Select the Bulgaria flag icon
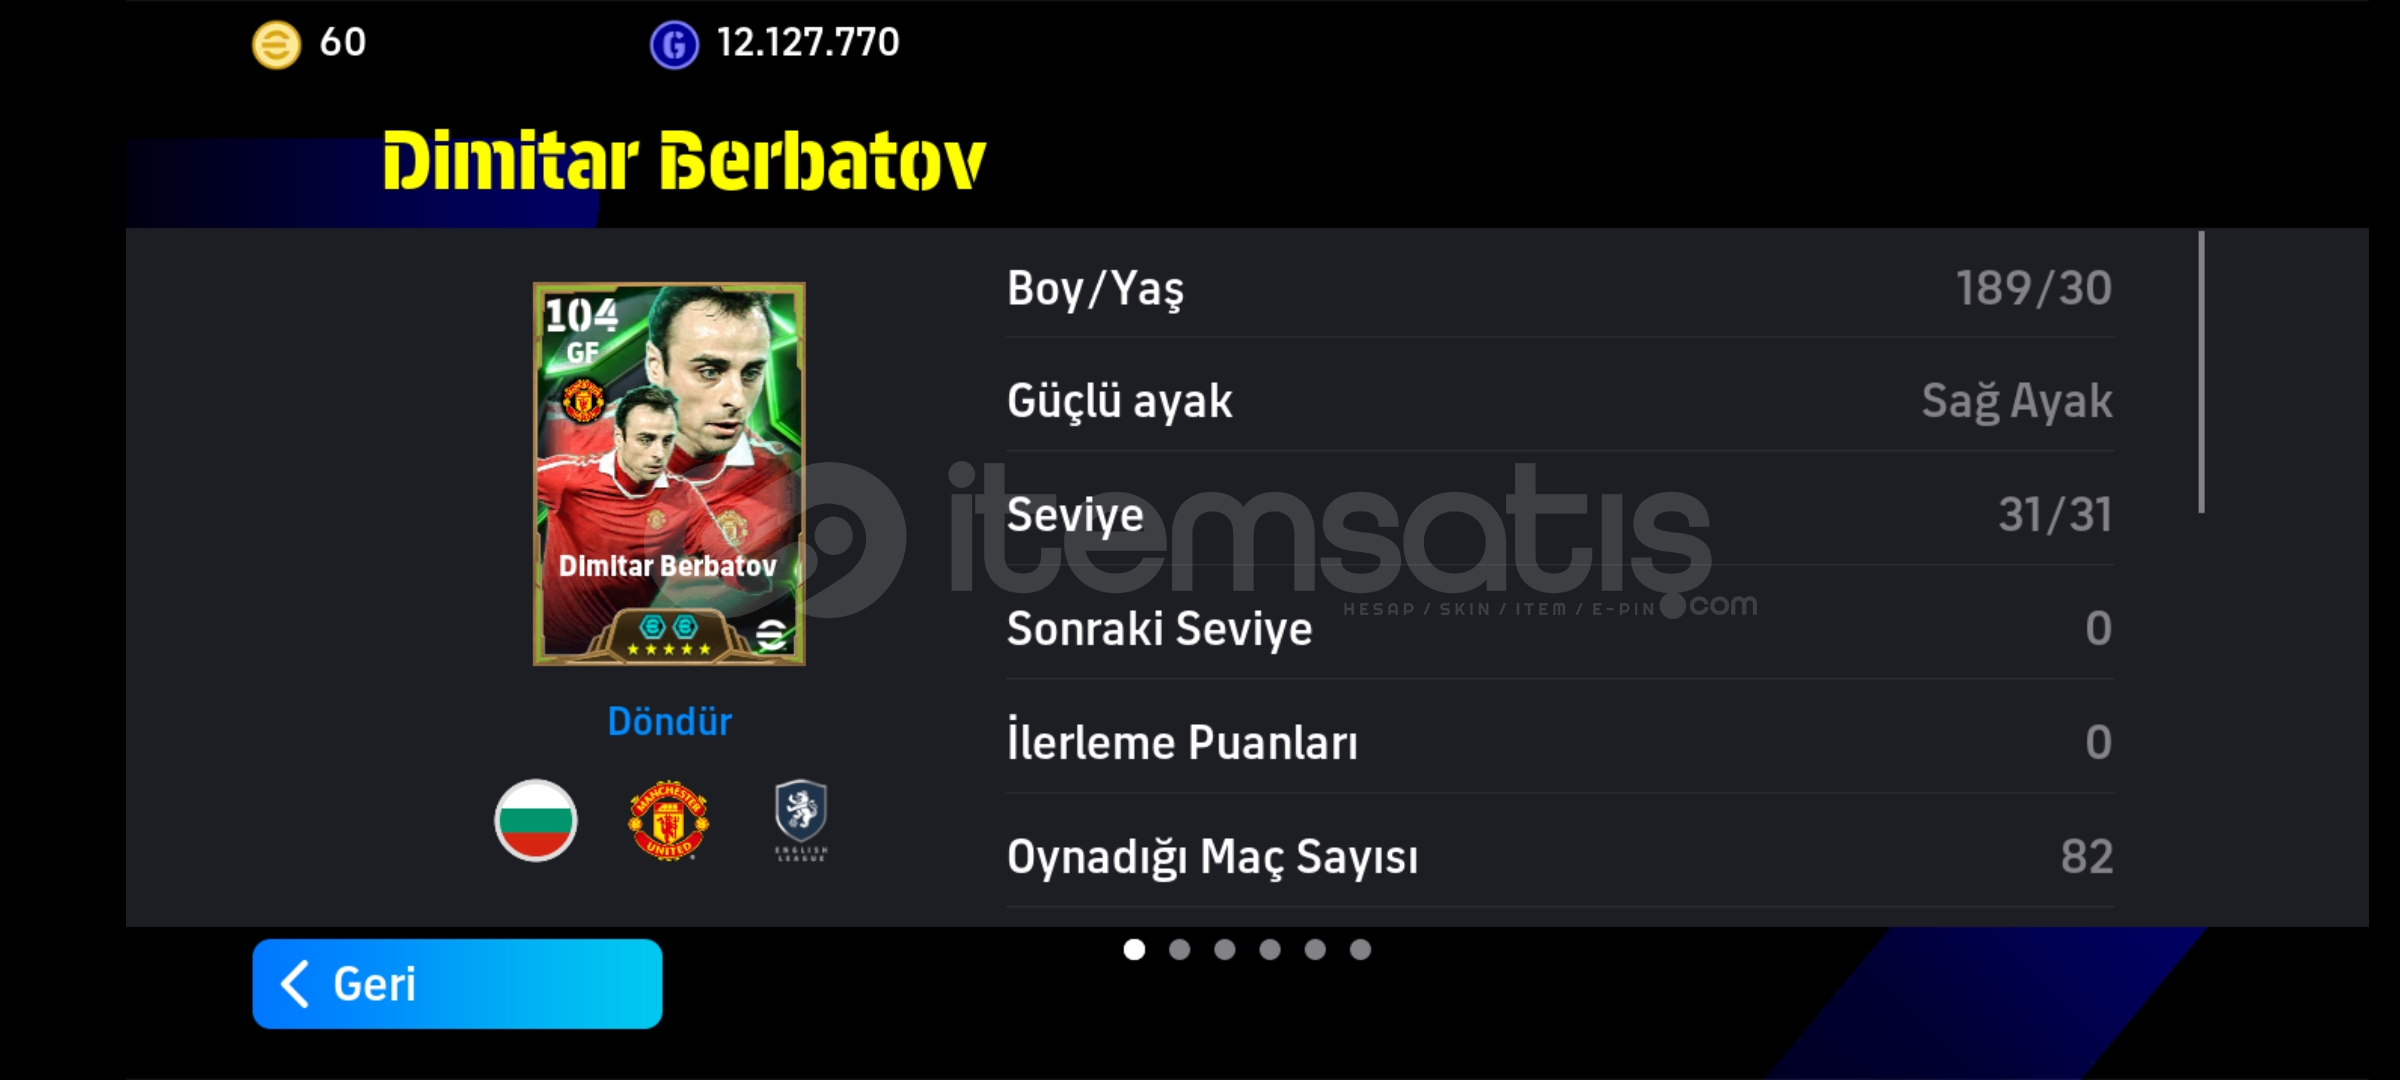Viewport: 2400px width, 1080px height. (536, 820)
